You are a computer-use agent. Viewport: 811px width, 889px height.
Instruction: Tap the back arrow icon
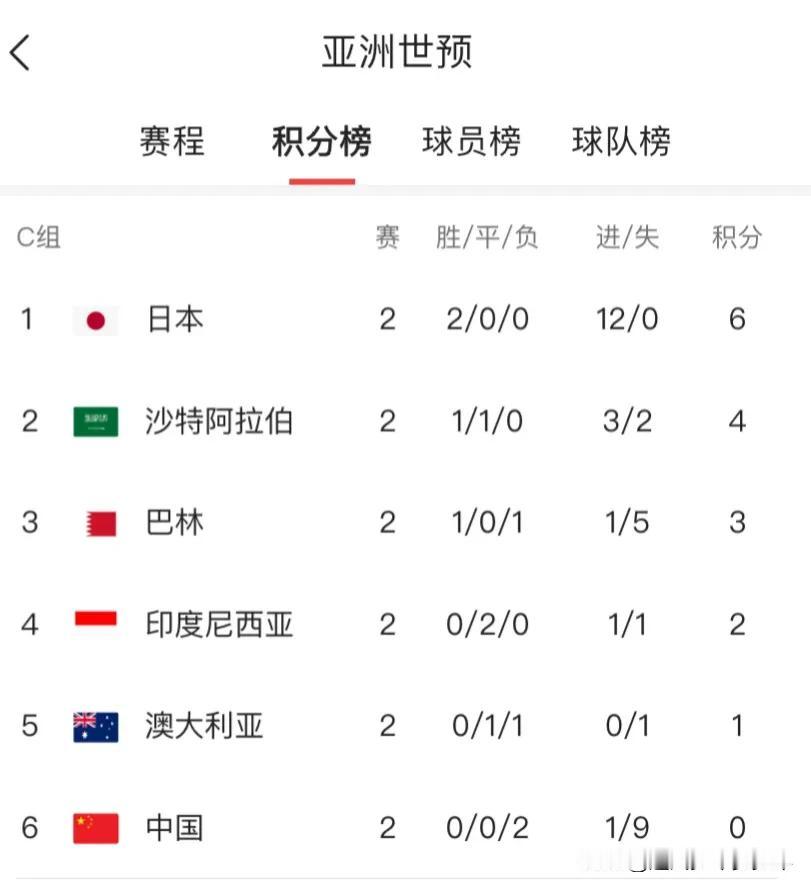point(20,53)
